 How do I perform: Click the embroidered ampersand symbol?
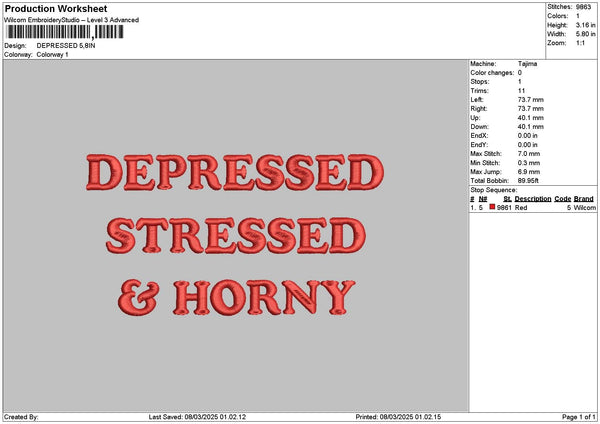[x=138, y=297]
